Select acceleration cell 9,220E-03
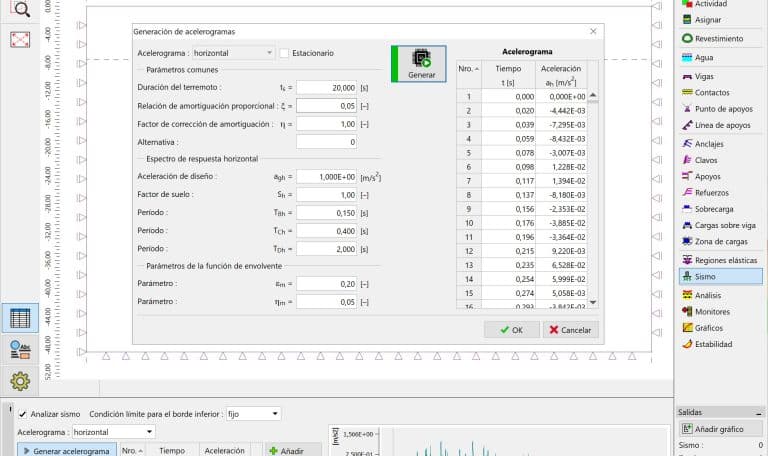 (x=561, y=251)
